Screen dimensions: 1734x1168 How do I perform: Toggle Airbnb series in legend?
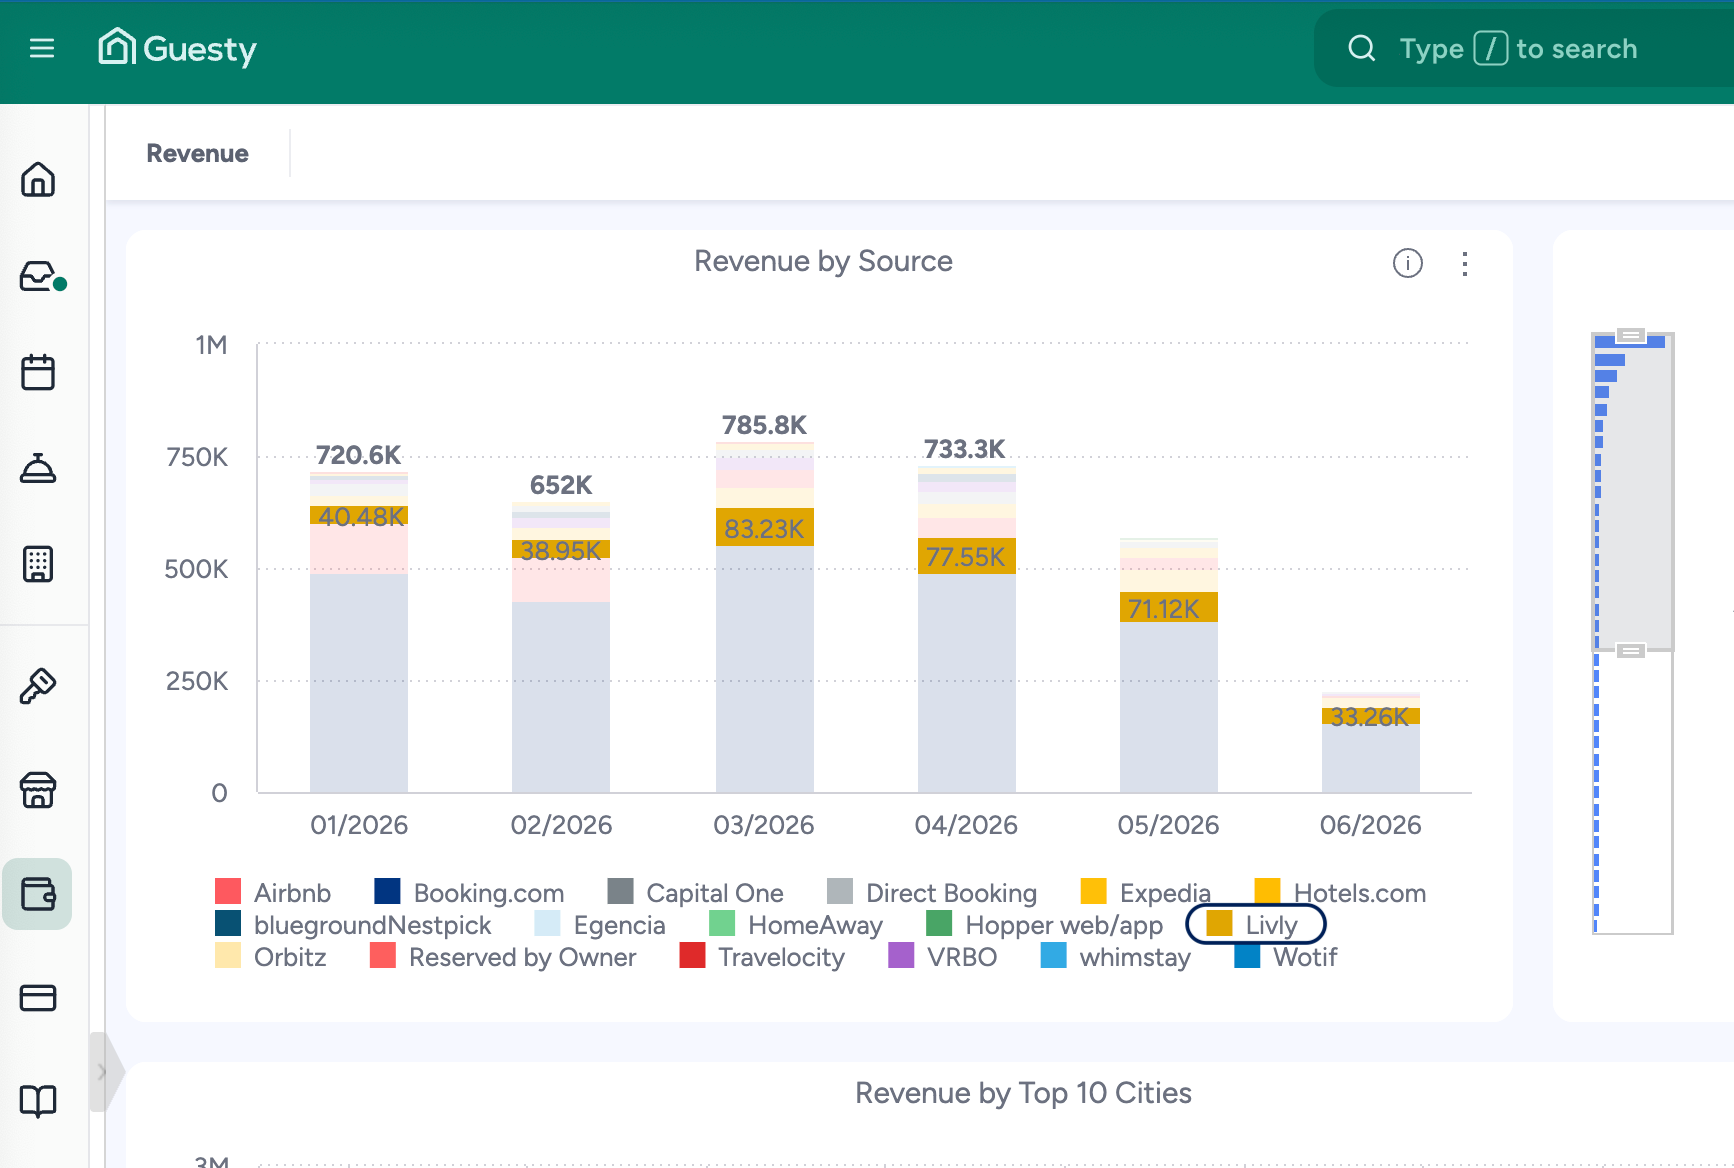coord(273,892)
